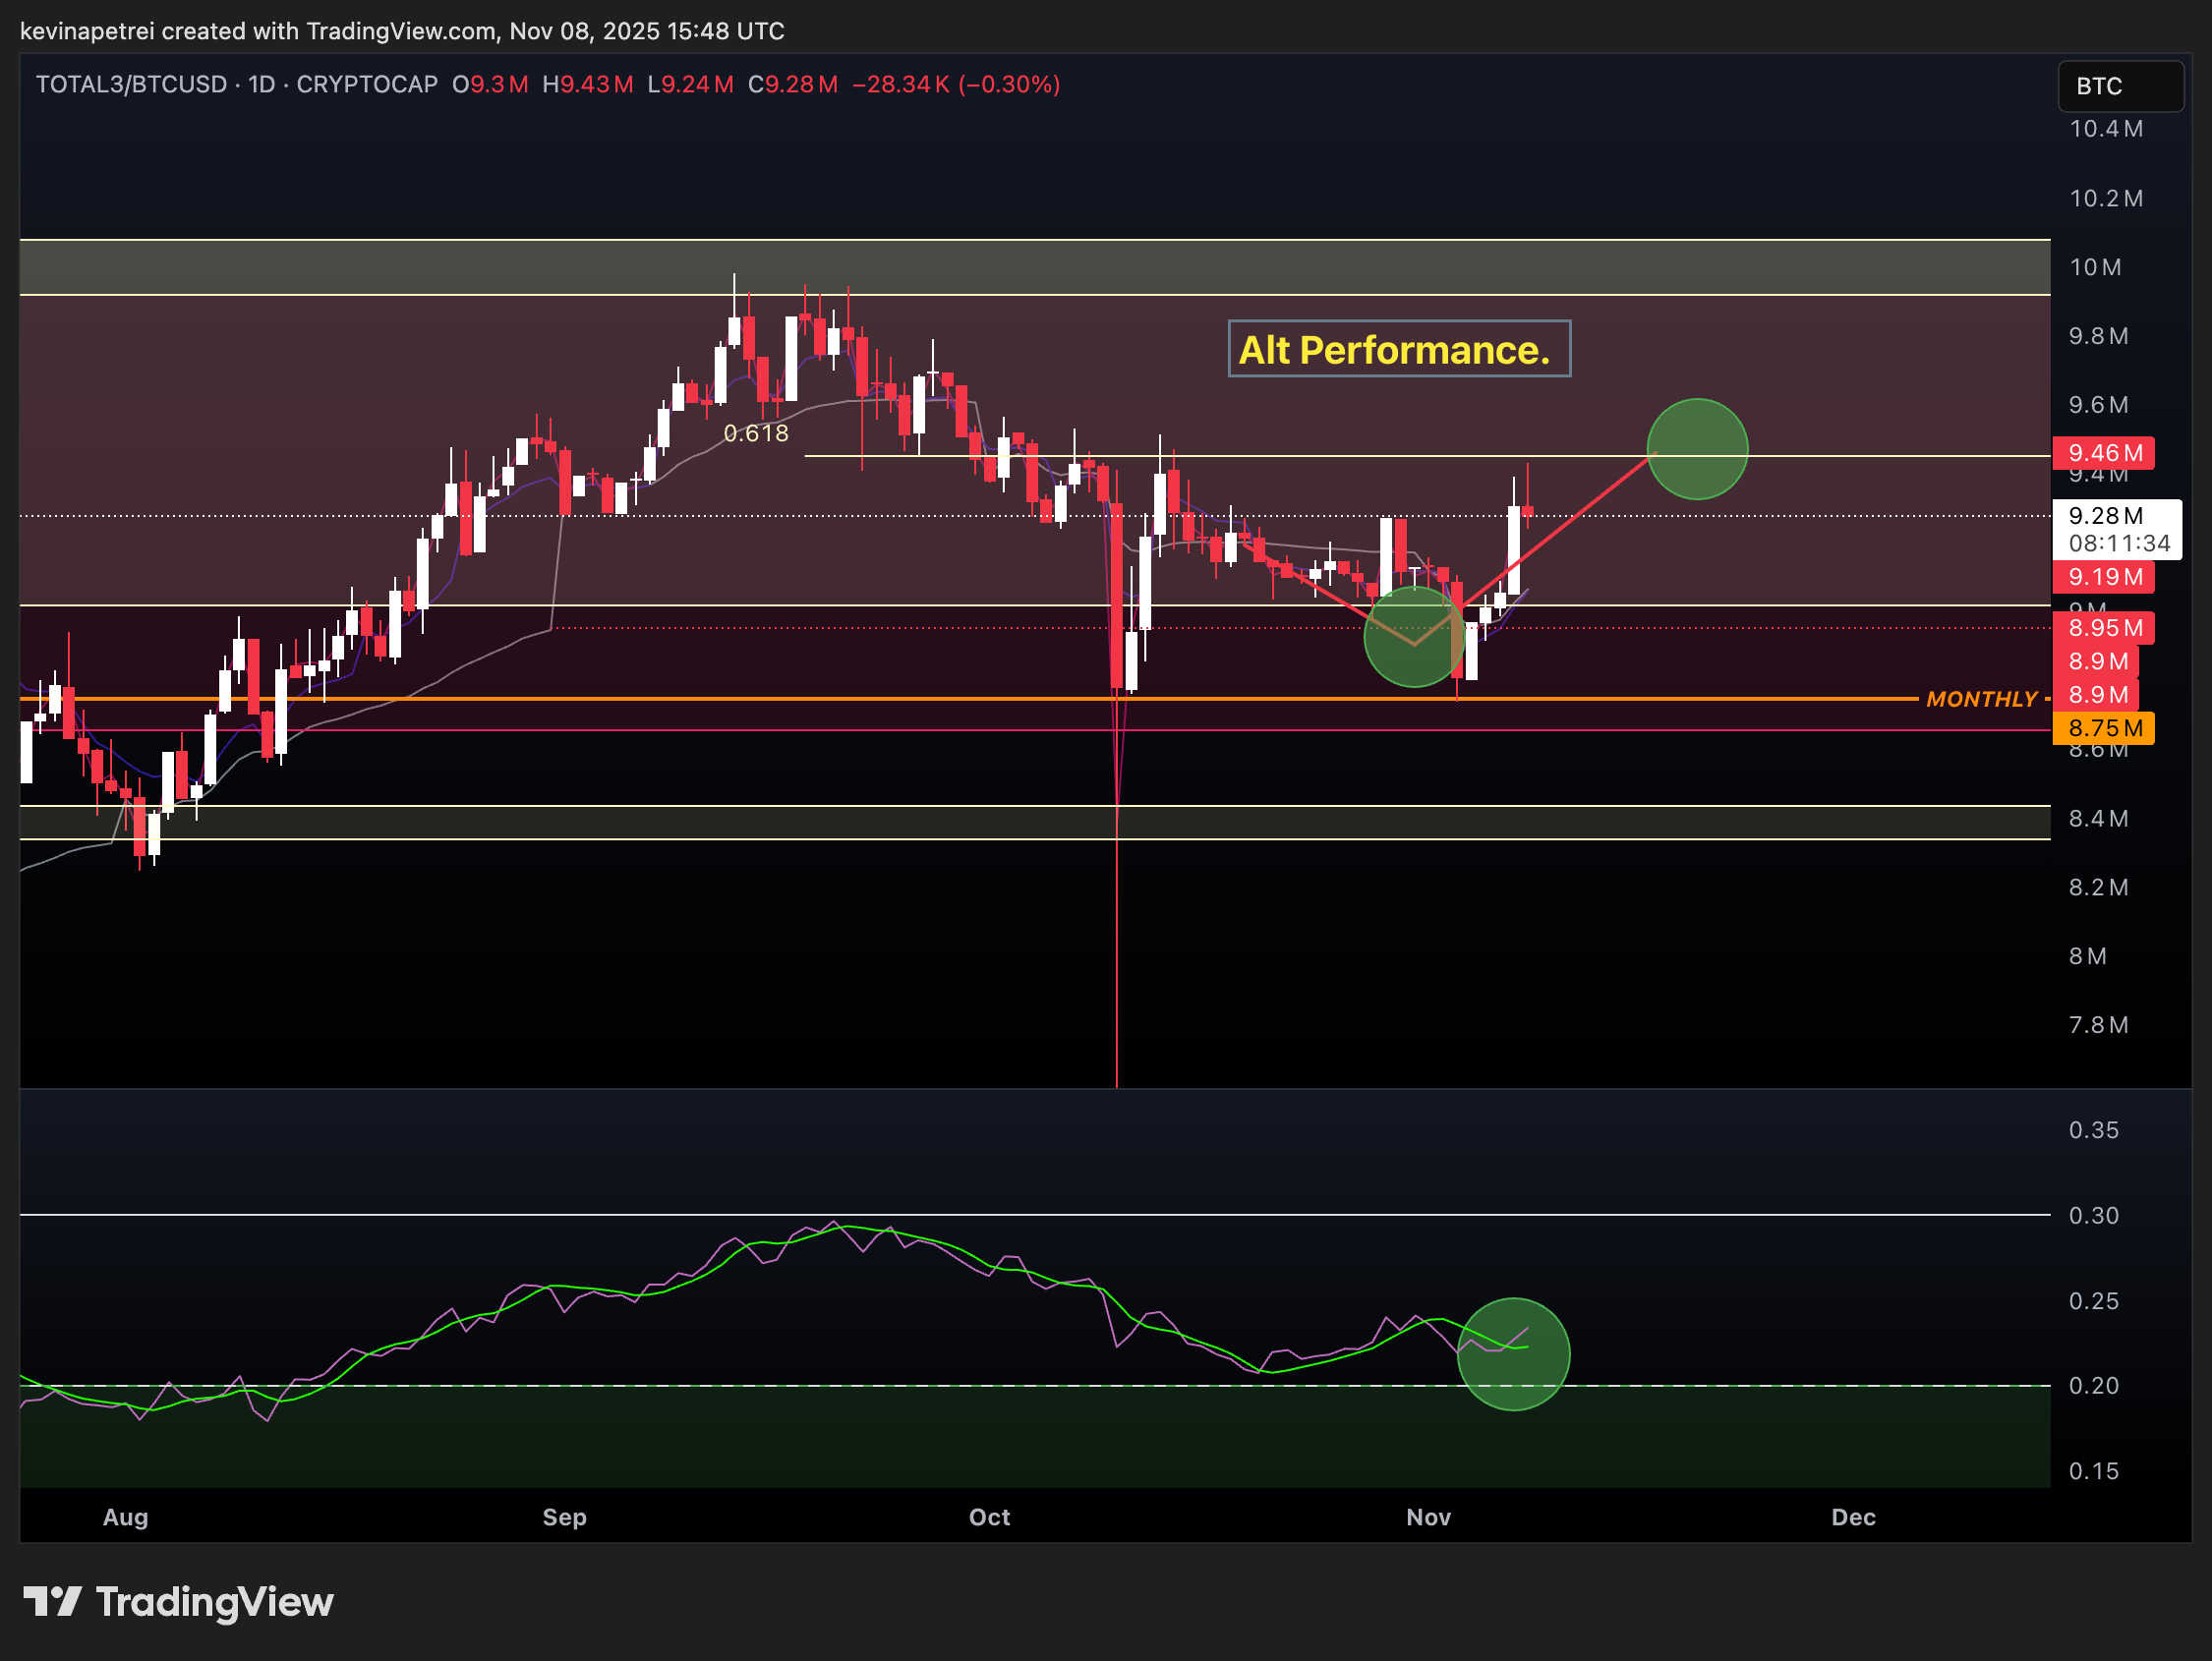
Task: Click the green circle at the early November price low
Action: click(x=1413, y=636)
